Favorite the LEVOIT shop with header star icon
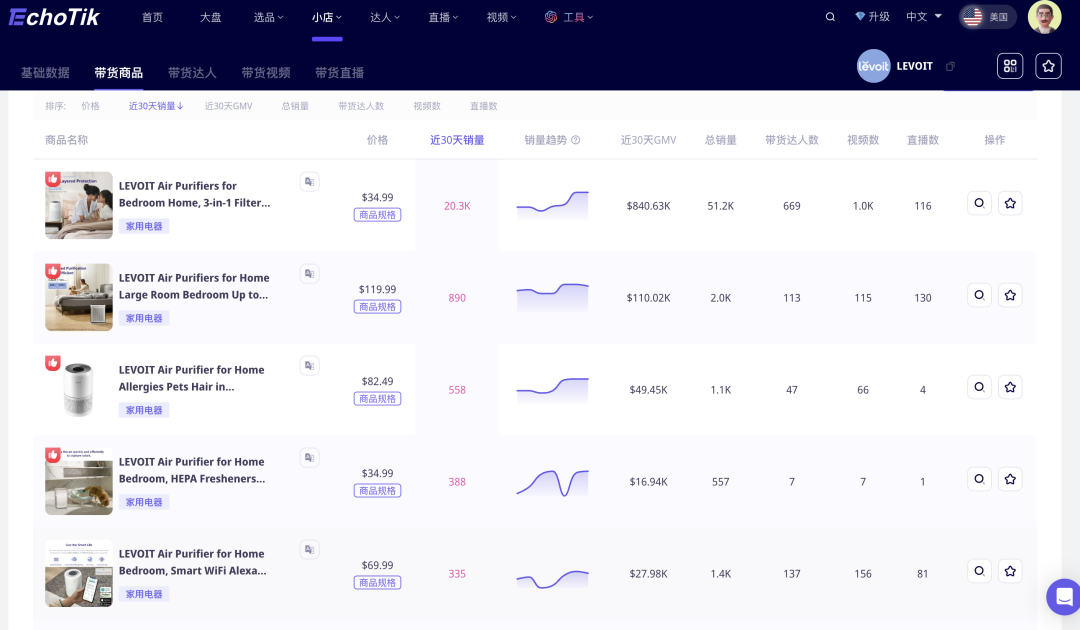 (1048, 66)
